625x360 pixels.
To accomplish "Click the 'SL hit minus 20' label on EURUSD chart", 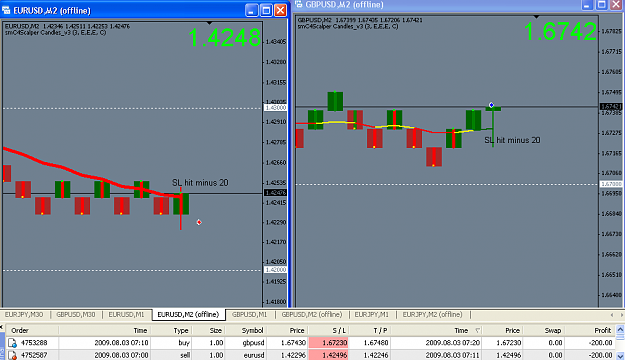I will point(200,183).
